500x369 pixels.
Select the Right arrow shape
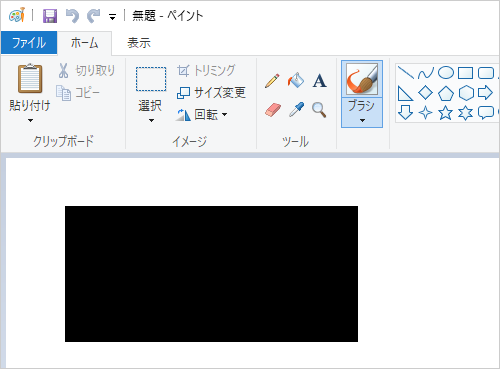[485, 93]
